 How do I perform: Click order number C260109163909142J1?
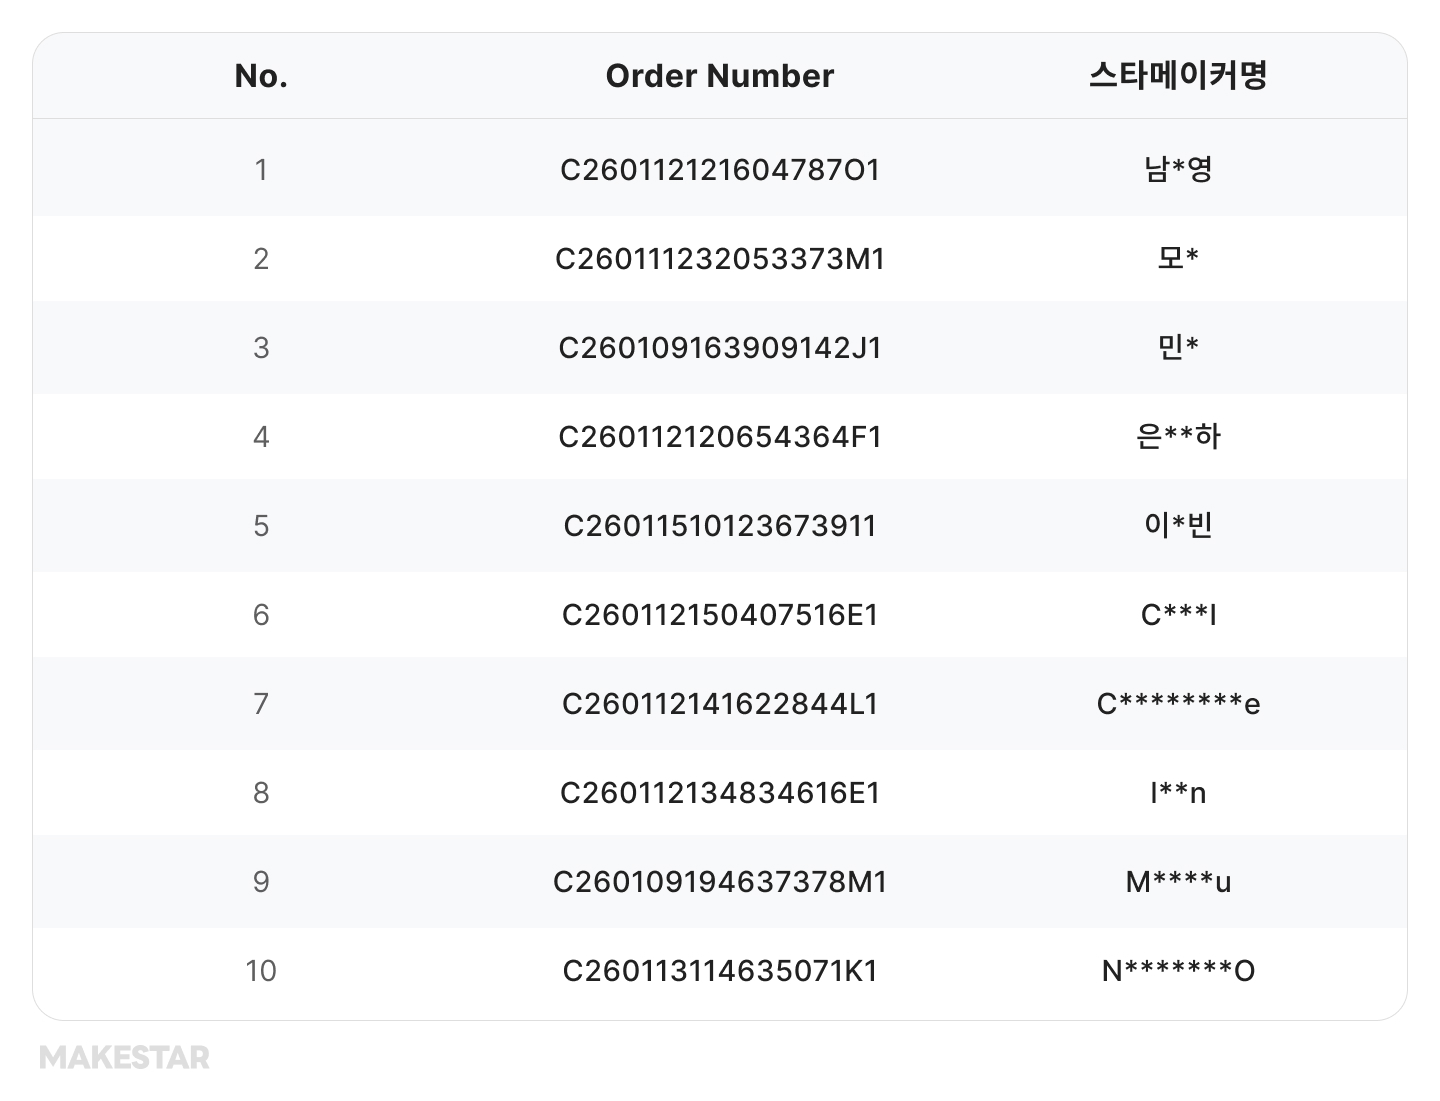click(x=719, y=348)
